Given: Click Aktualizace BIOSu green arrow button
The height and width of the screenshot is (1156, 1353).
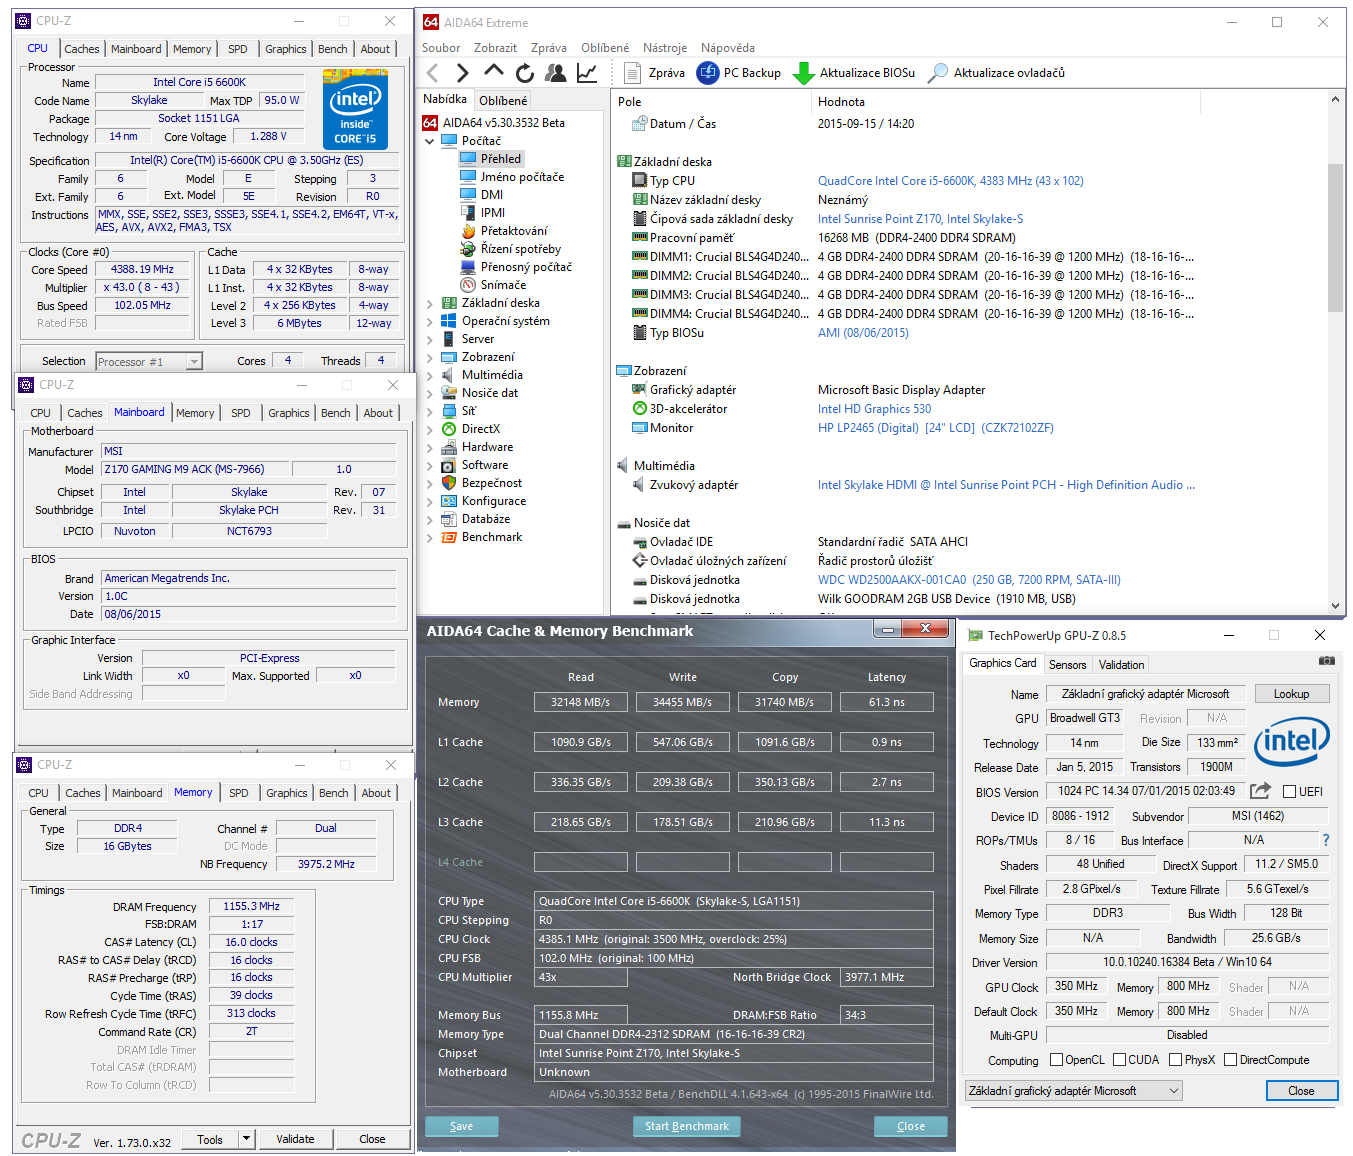Looking at the screenshot, I should 854,73.
